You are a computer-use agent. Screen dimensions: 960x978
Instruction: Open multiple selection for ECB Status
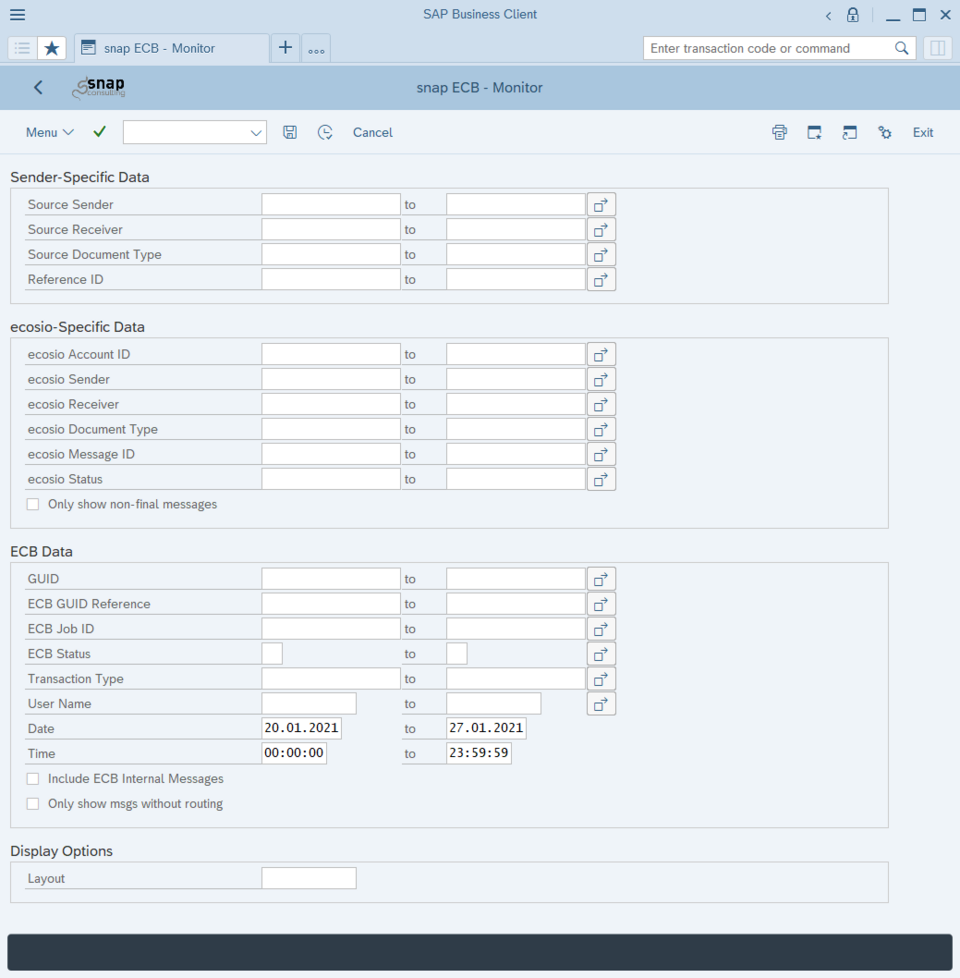pyautogui.click(x=601, y=654)
